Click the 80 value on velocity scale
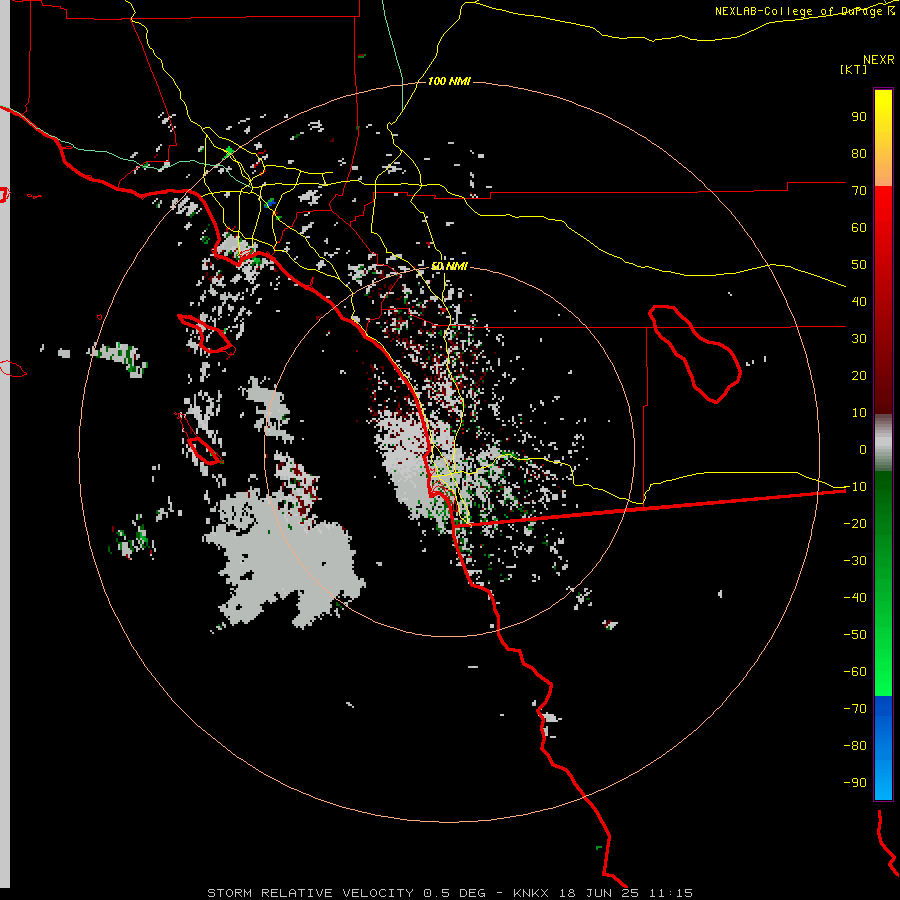This screenshot has height=900, width=900. [859, 153]
